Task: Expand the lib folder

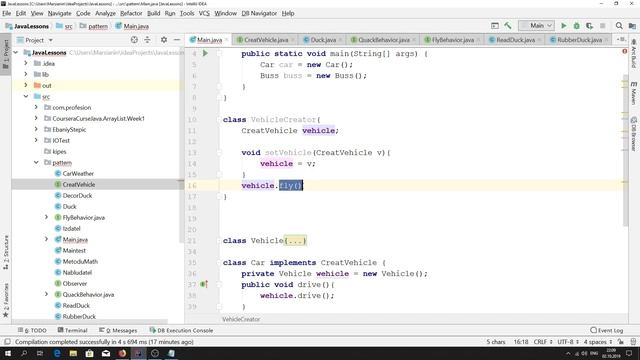Action: click(x=26, y=74)
